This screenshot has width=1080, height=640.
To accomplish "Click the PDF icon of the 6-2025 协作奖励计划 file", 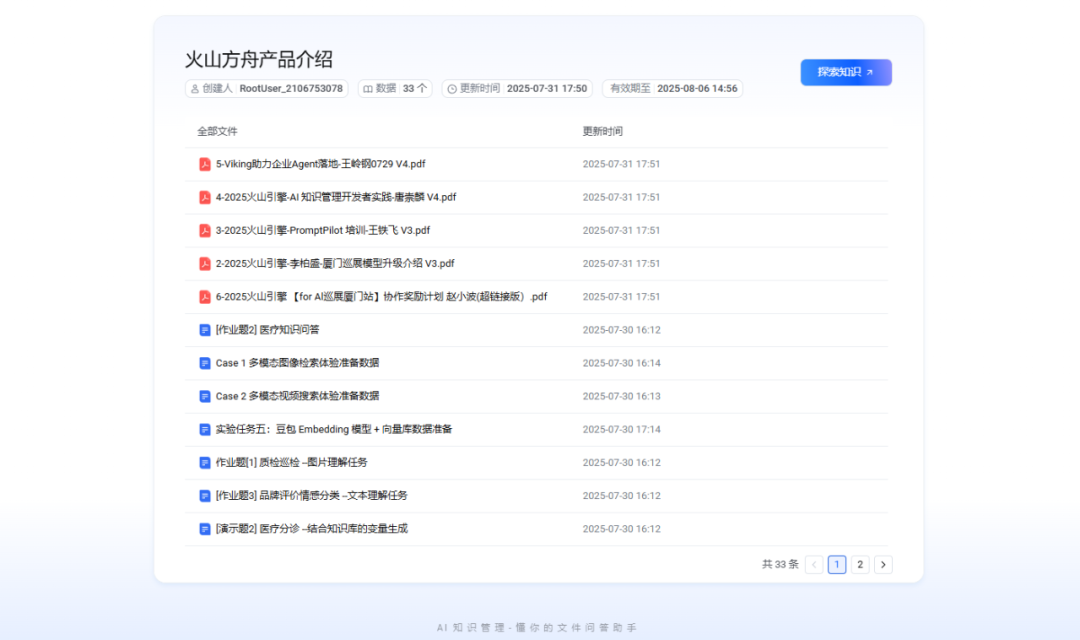I will [205, 297].
